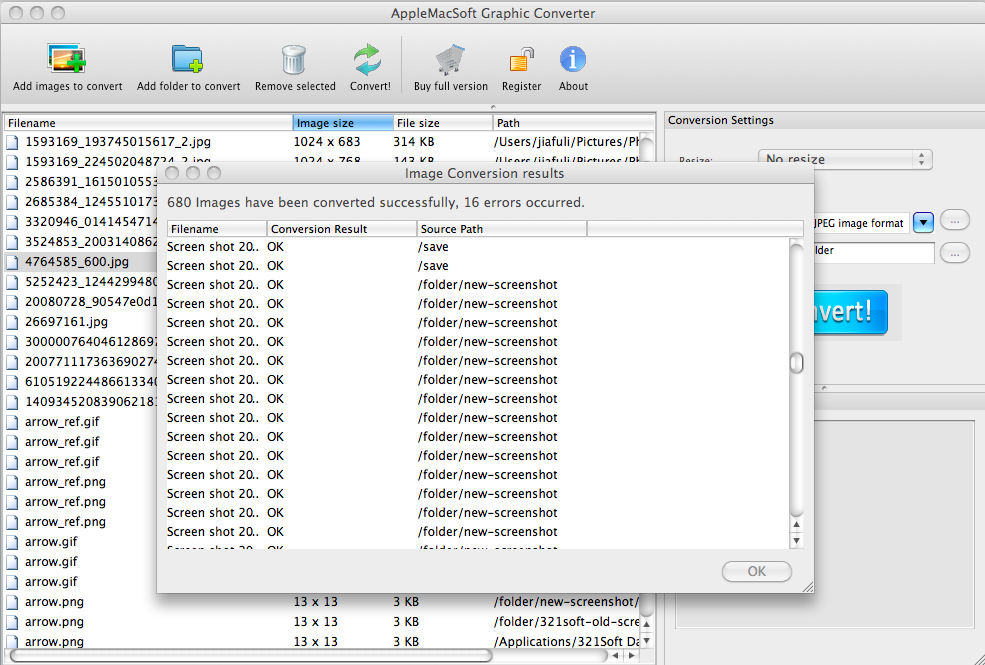Click /Applications/321Soft path cell
Image resolution: width=985 pixels, height=665 pixels.
(567, 642)
